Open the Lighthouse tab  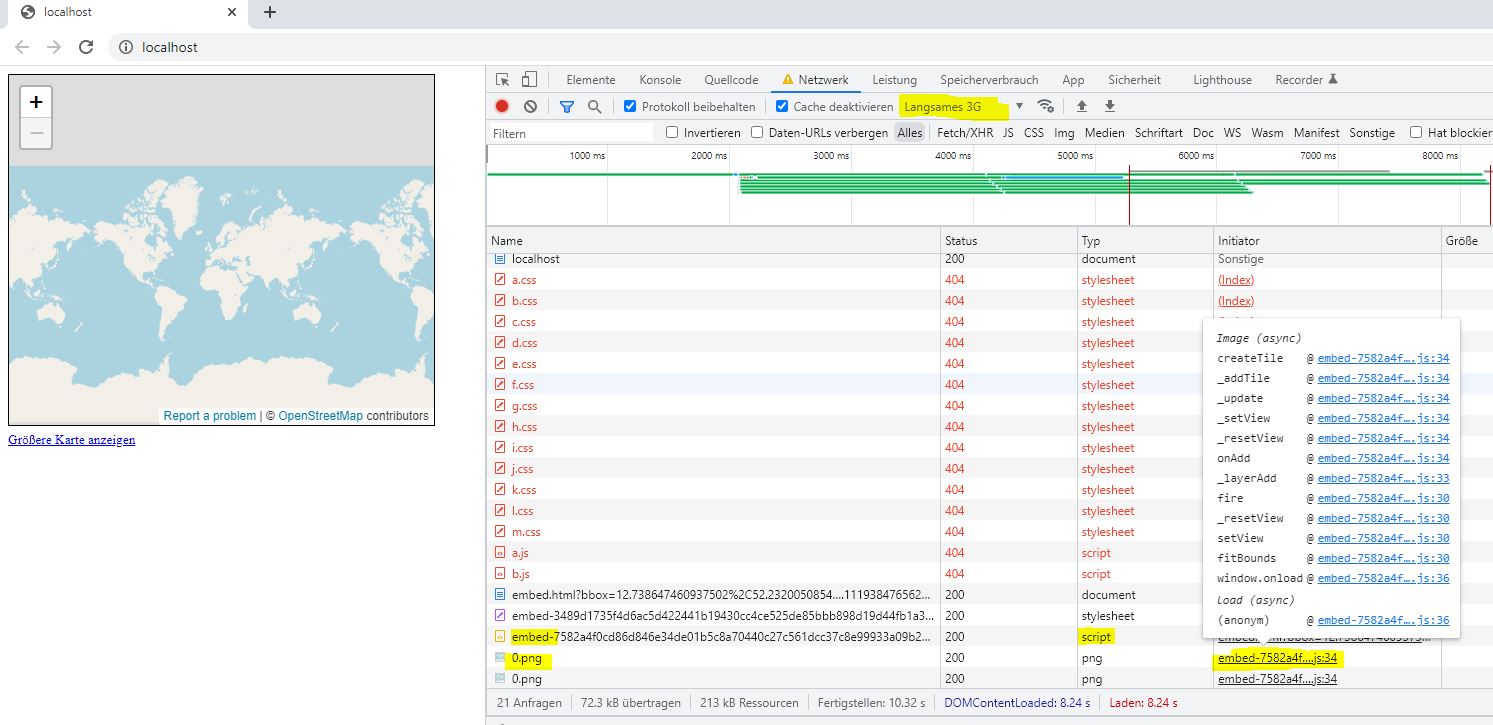point(1222,80)
